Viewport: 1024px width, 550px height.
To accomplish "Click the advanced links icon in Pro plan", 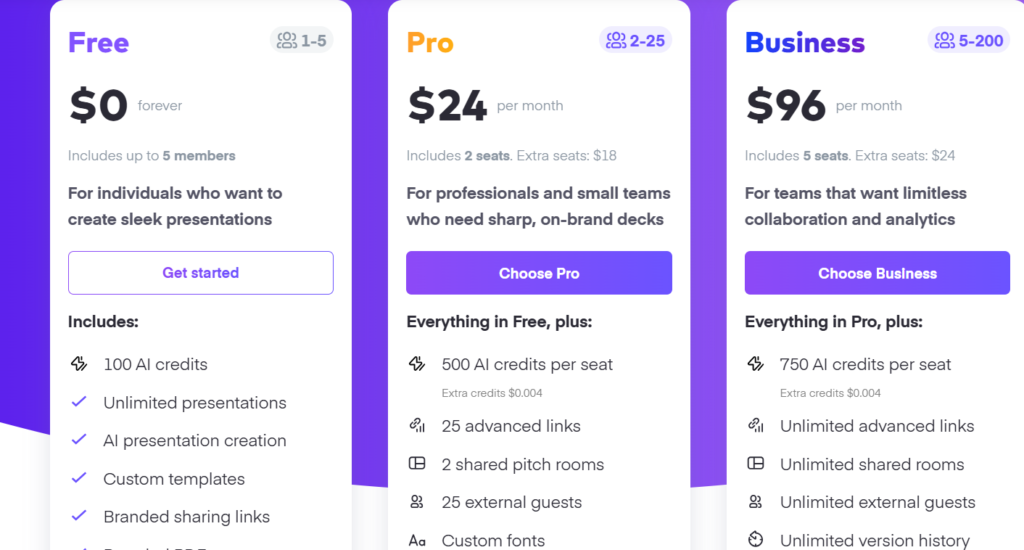I will [x=417, y=426].
